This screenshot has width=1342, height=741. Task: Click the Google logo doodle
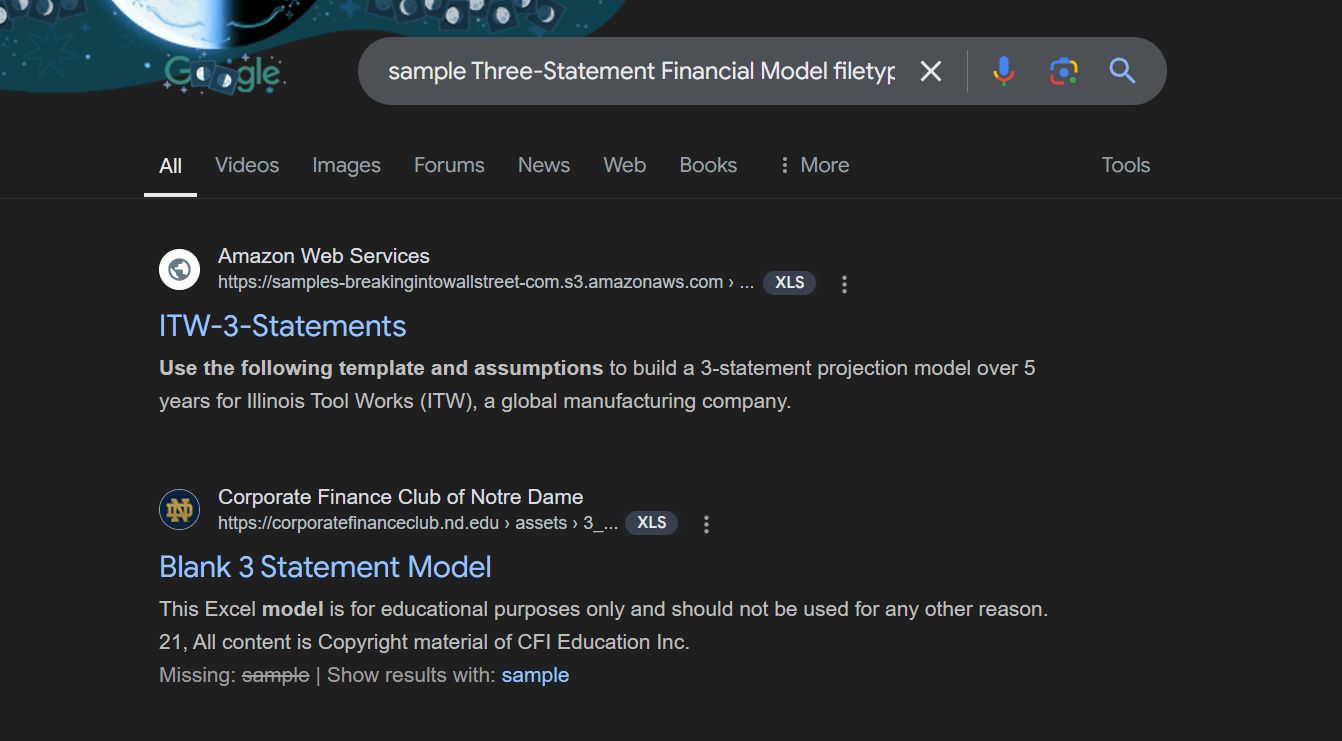222,73
